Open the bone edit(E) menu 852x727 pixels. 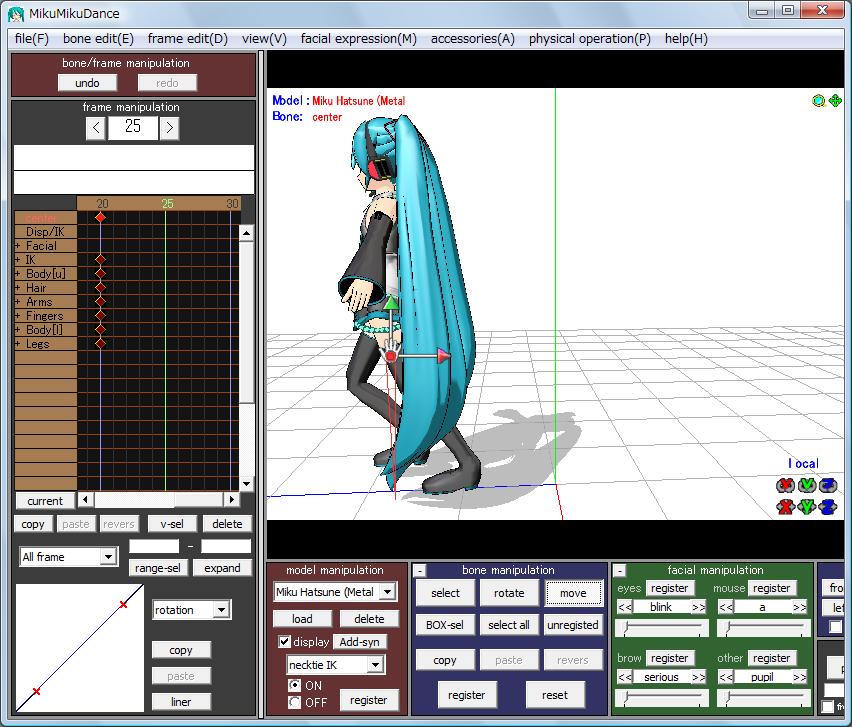(98, 39)
